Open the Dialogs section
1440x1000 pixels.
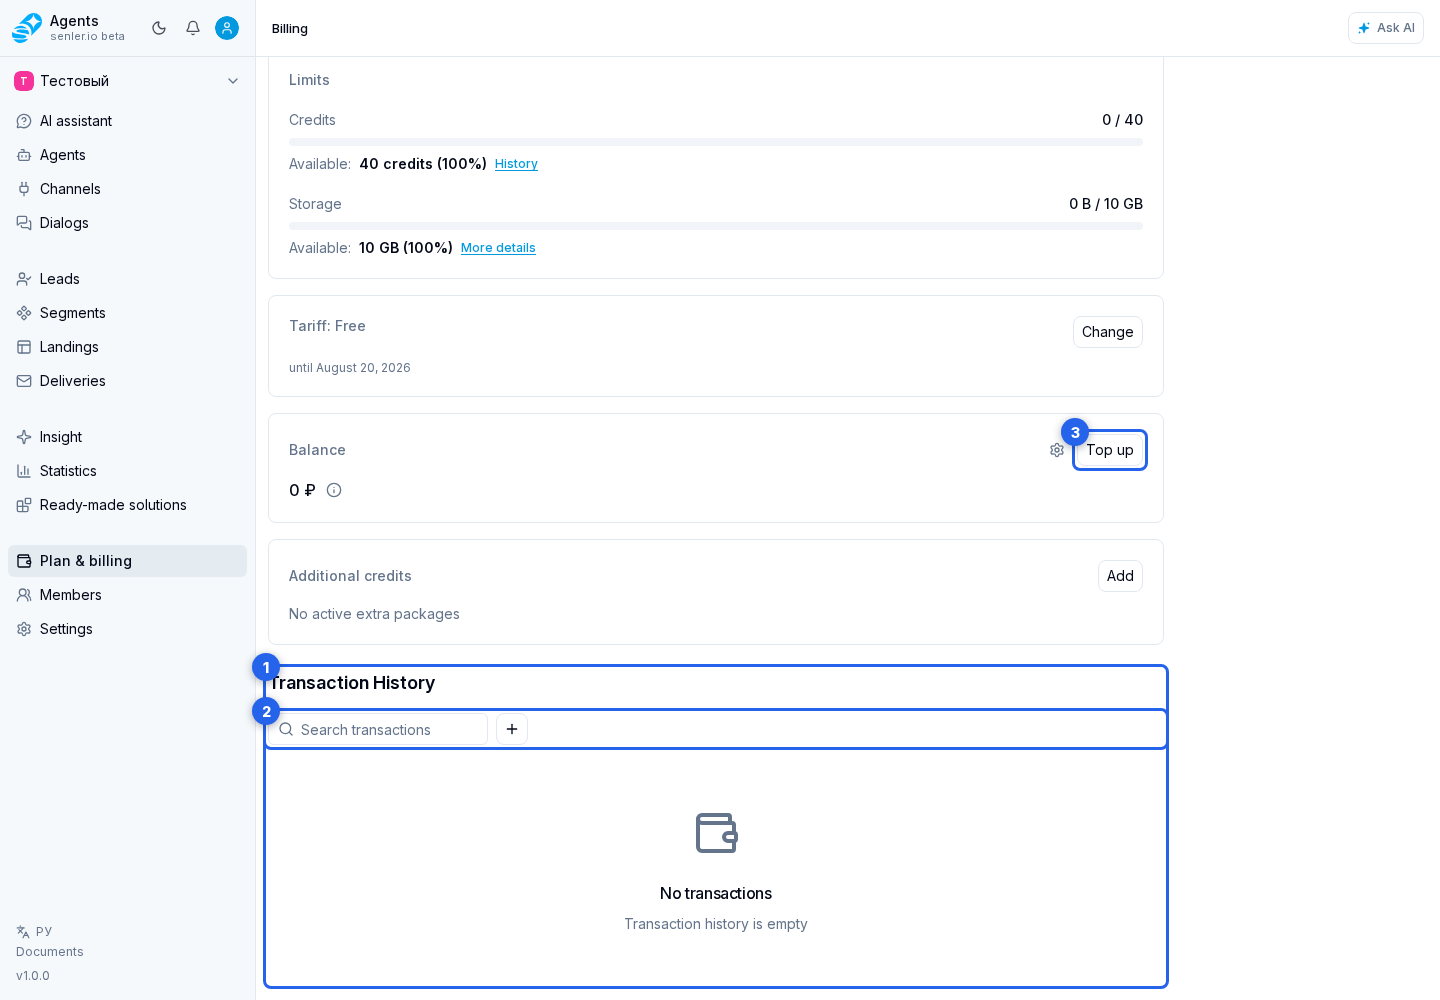[128, 223]
